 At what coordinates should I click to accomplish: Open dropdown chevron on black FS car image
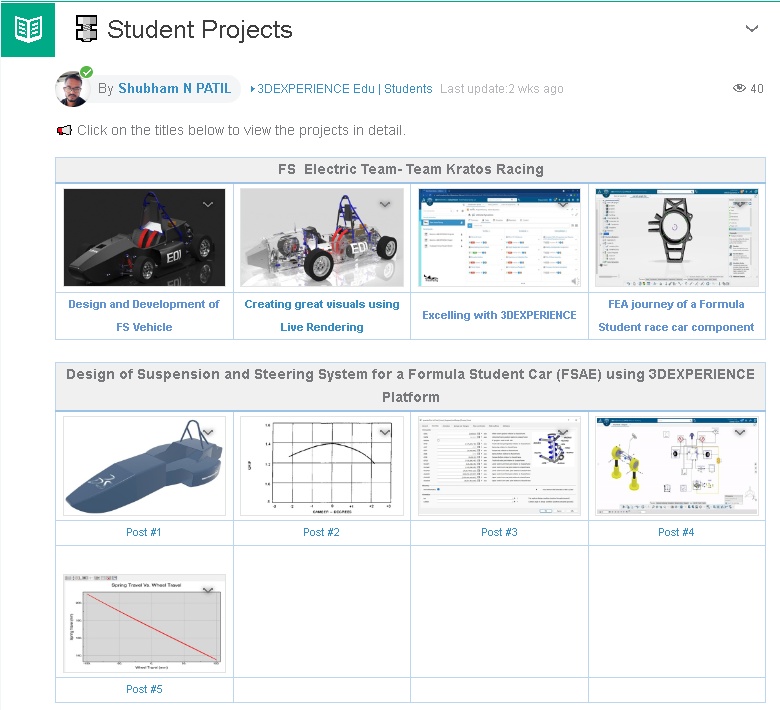(x=208, y=204)
